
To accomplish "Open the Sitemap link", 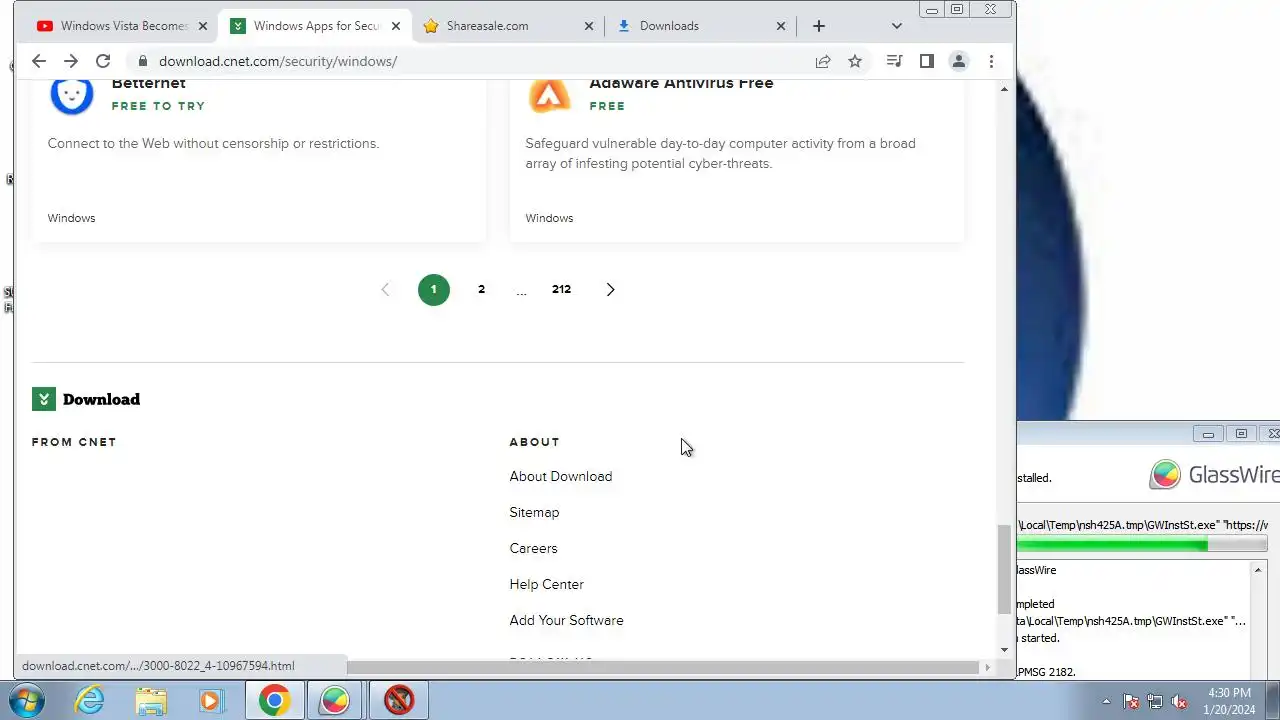I will tap(534, 512).
